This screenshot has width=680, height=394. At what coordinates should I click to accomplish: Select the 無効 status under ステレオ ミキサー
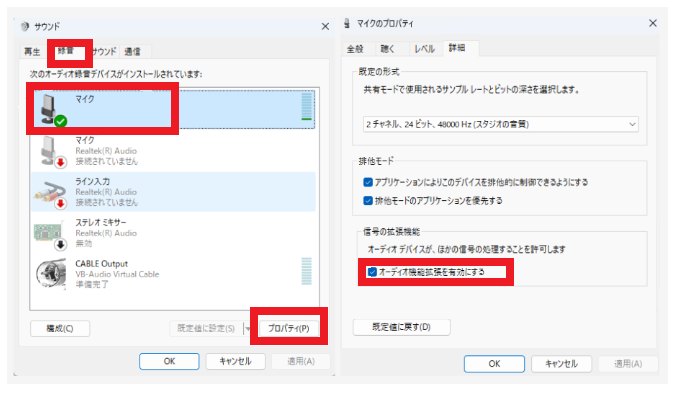[x=84, y=243]
